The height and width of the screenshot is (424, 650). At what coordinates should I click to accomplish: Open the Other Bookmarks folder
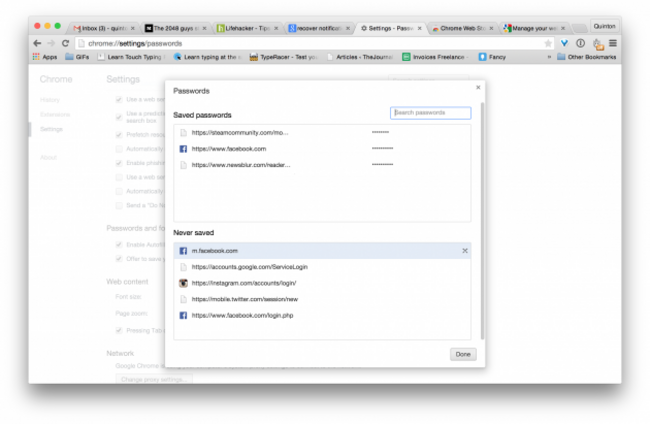point(587,57)
